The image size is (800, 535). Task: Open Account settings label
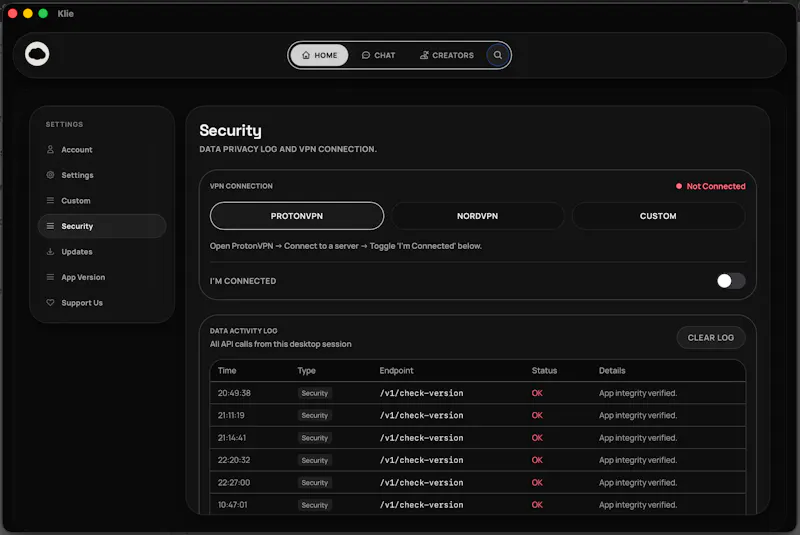click(x=77, y=149)
